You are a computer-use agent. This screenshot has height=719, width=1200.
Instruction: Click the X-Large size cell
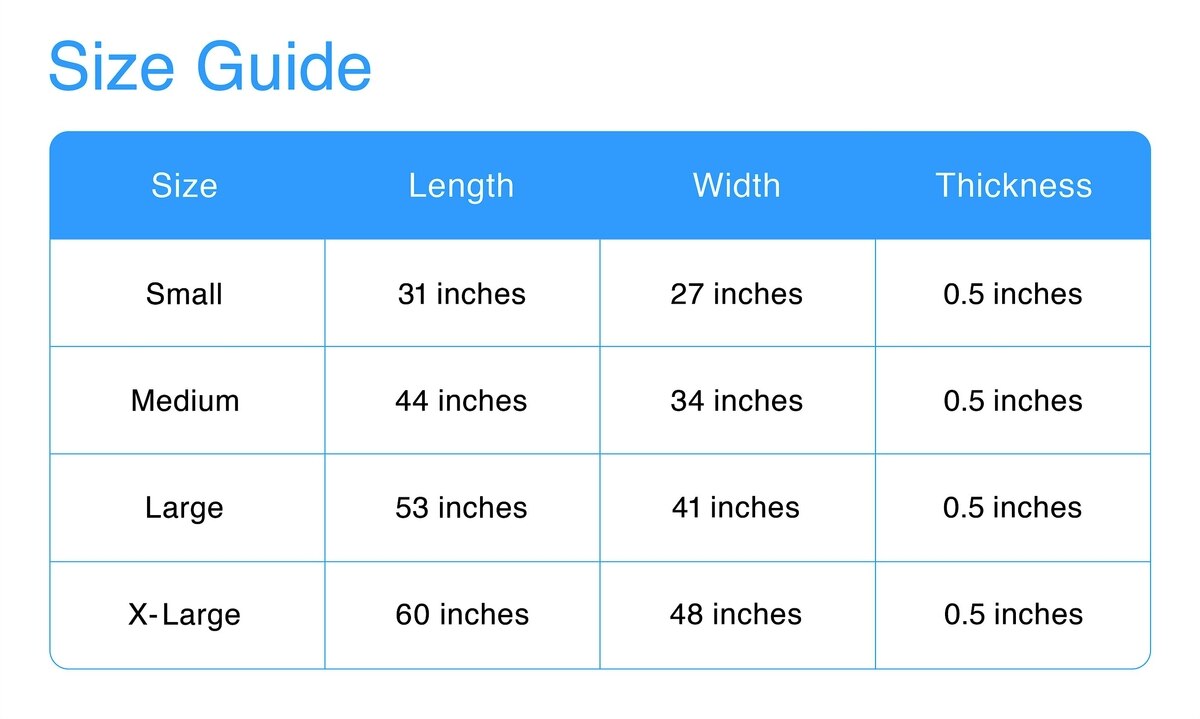pos(185,614)
